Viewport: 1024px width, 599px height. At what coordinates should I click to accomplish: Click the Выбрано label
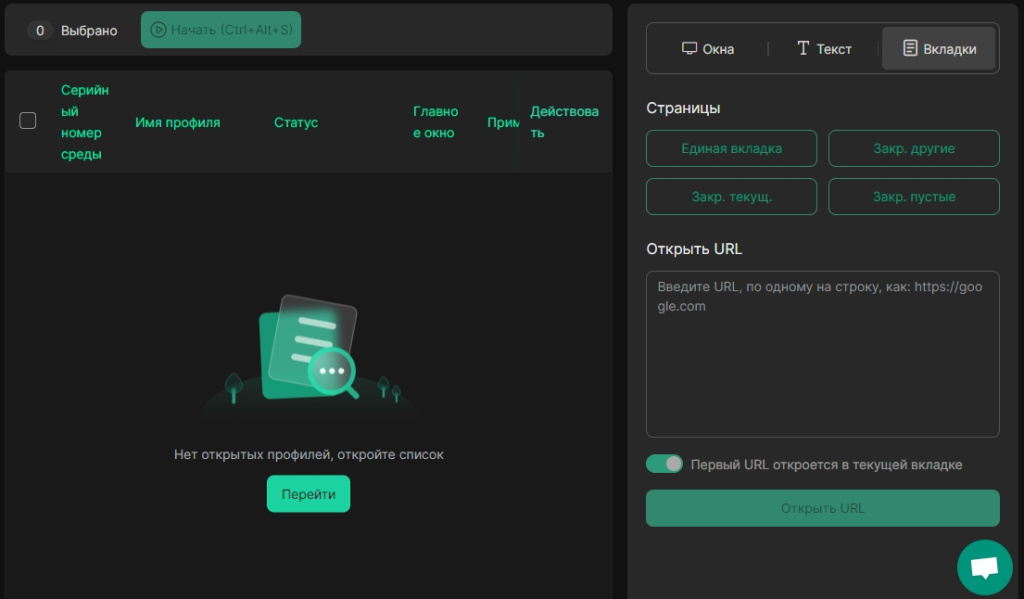[x=89, y=31]
